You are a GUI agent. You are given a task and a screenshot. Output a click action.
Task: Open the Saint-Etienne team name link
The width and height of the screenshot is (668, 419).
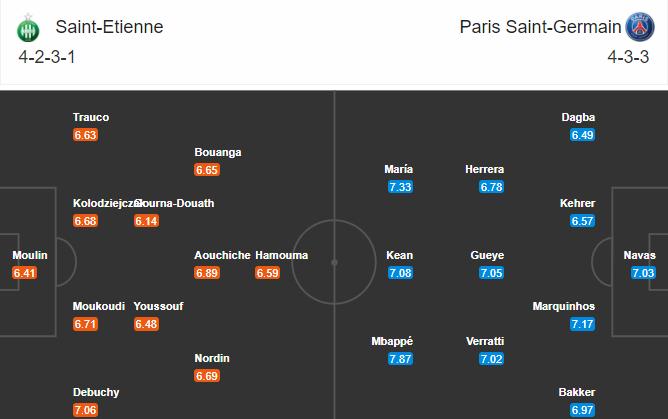pos(109,27)
